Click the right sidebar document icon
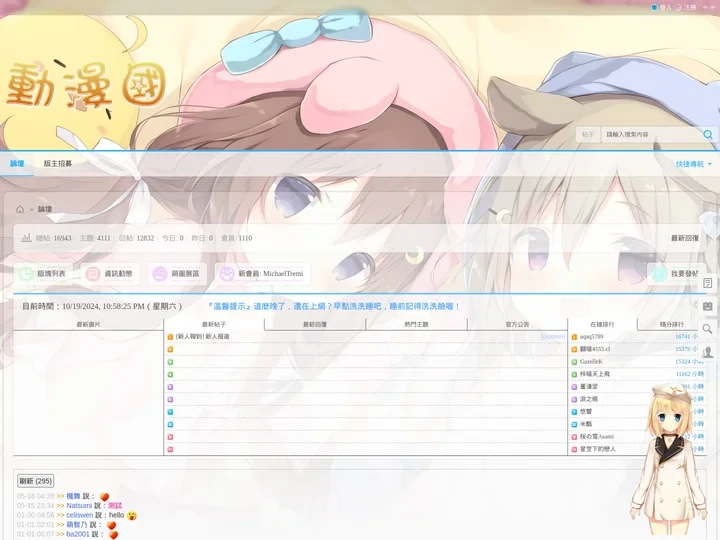This screenshot has width=720, height=540. [x=708, y=283]
